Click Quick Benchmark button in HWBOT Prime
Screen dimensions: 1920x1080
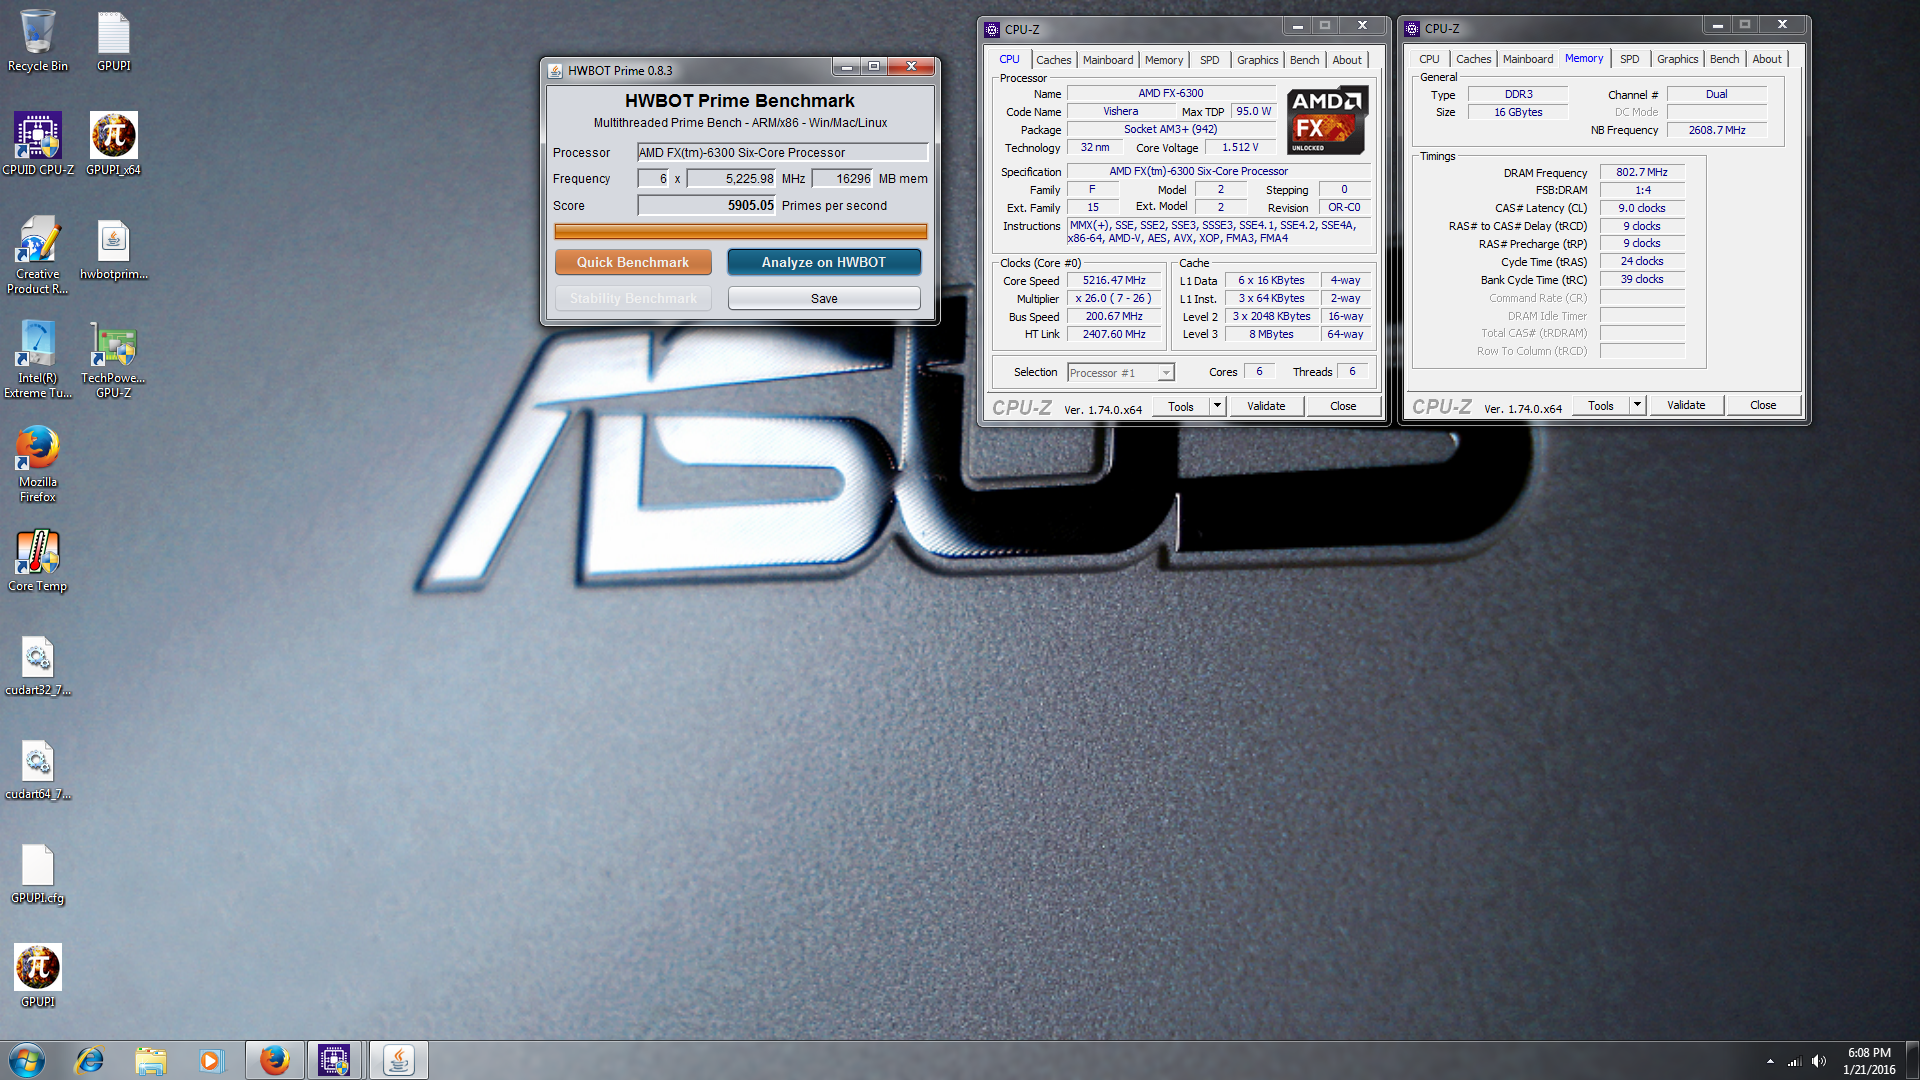[633, 262]
